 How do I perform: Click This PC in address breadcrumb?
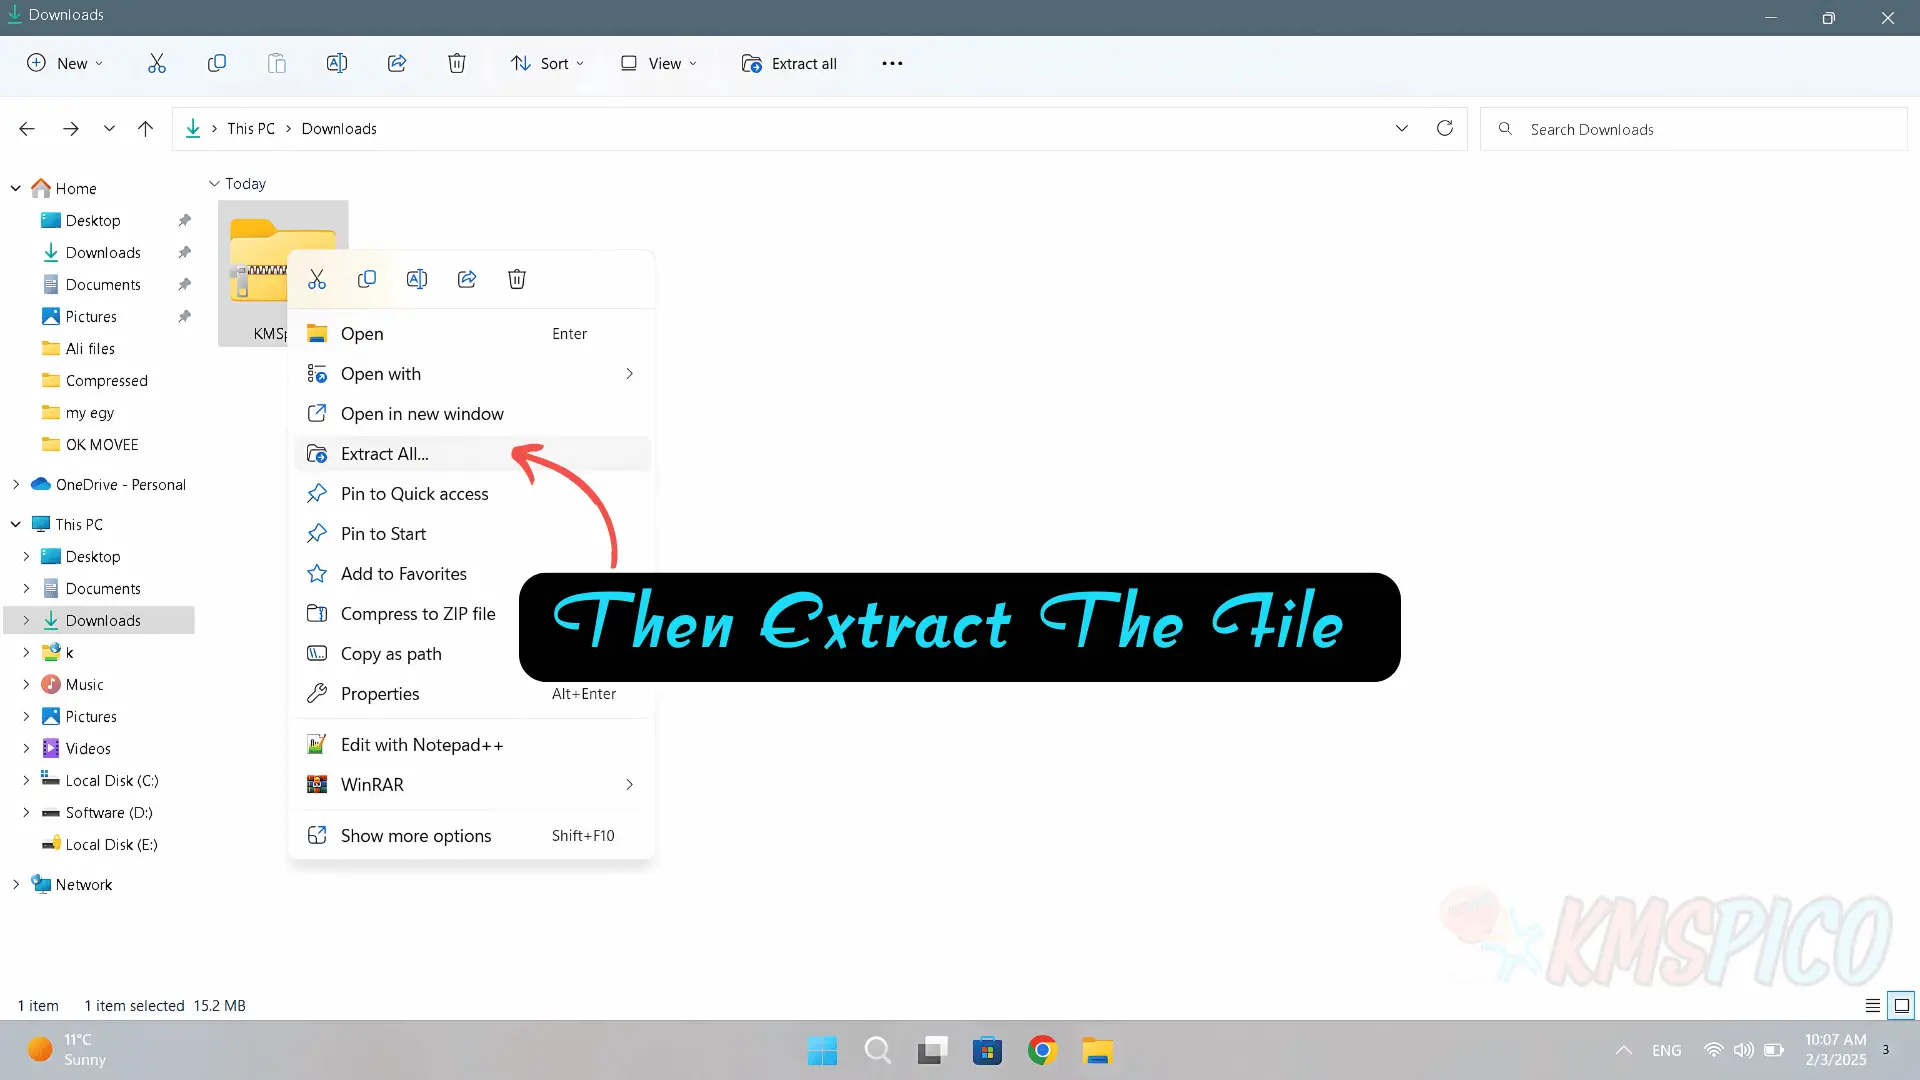(x=251, y=128)
